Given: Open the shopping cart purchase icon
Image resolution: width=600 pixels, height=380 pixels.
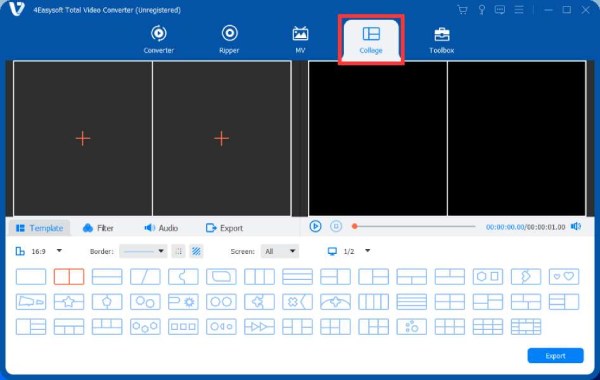Looking at the screenshot, I should point(462,10).
